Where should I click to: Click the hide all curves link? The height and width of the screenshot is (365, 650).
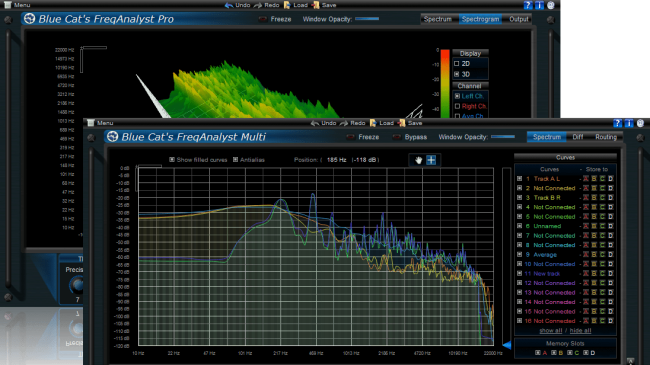point(580,331)
